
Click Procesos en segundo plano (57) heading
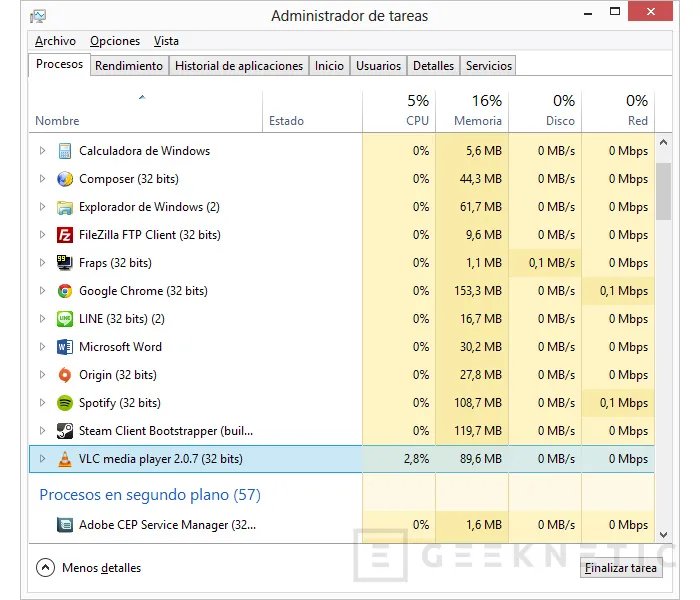point(150,495)
